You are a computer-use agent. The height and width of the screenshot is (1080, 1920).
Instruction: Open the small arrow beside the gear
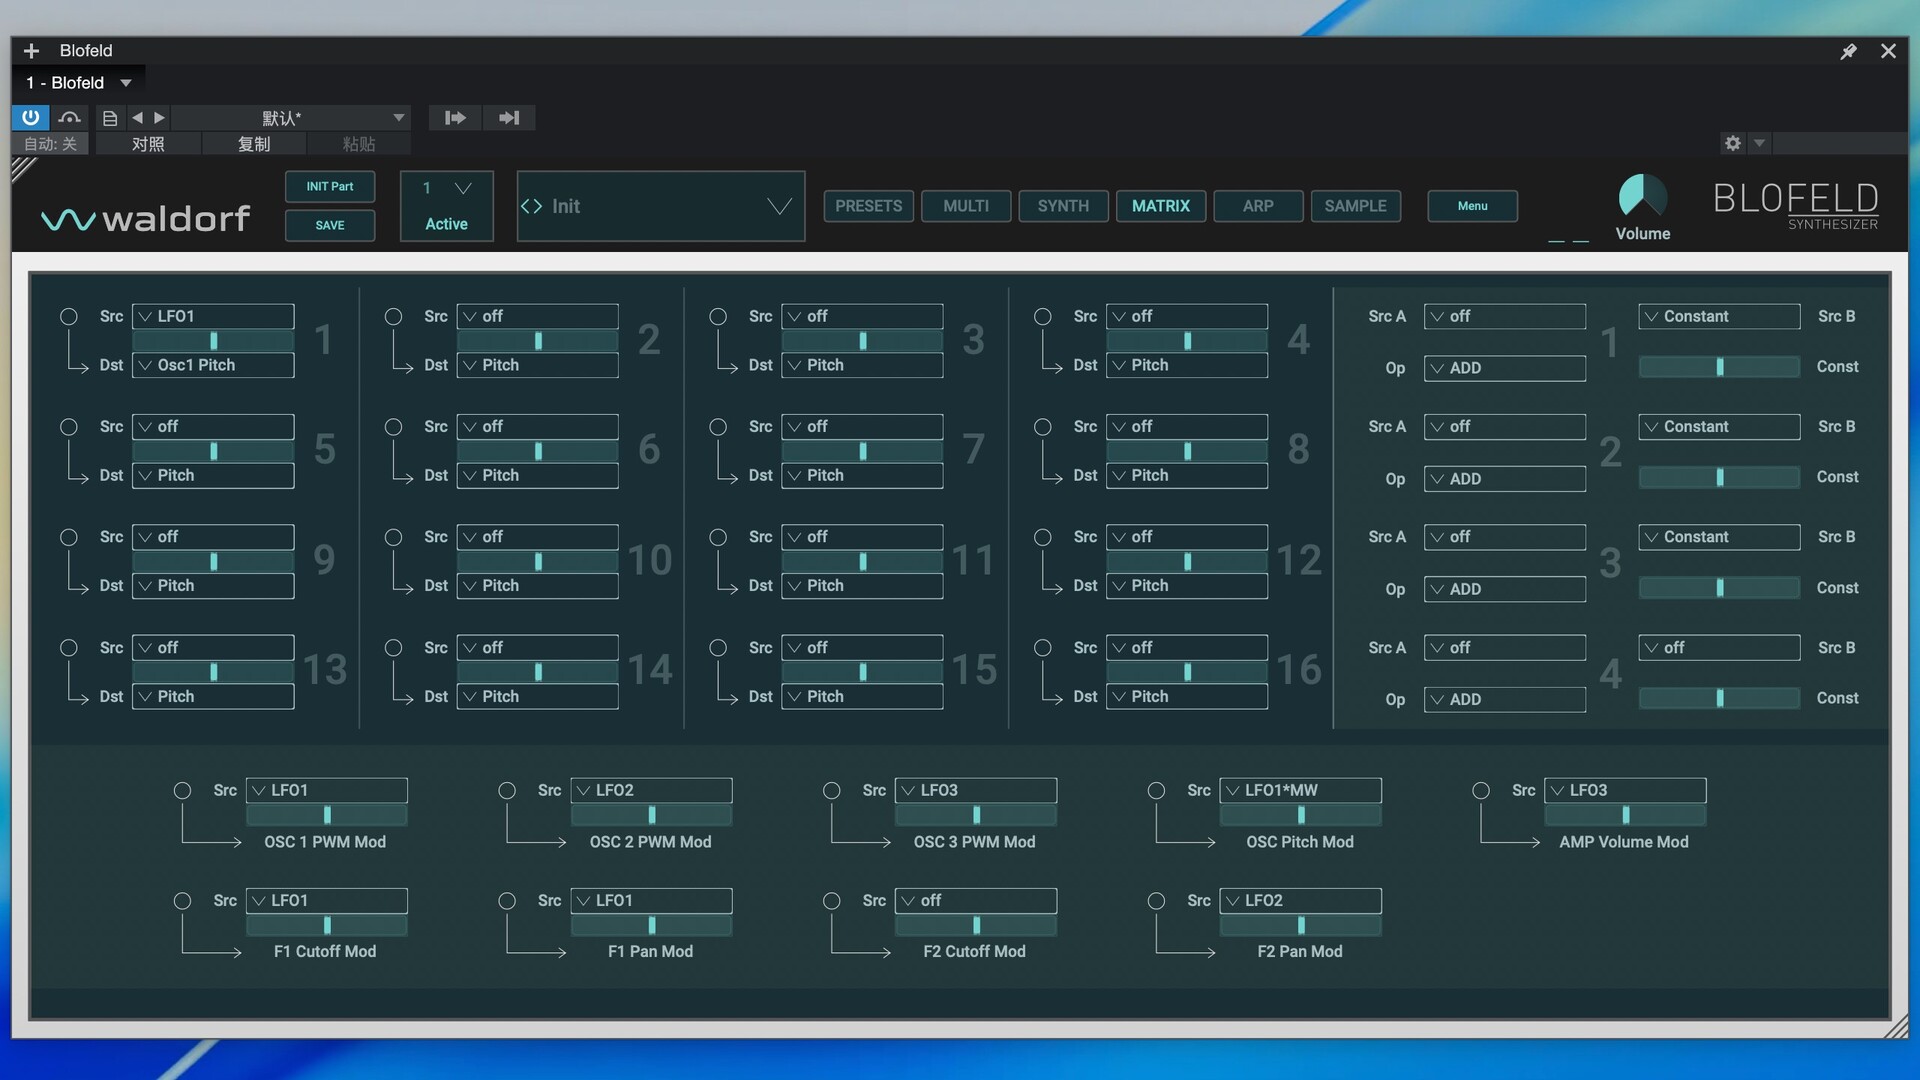(1759, 143)
